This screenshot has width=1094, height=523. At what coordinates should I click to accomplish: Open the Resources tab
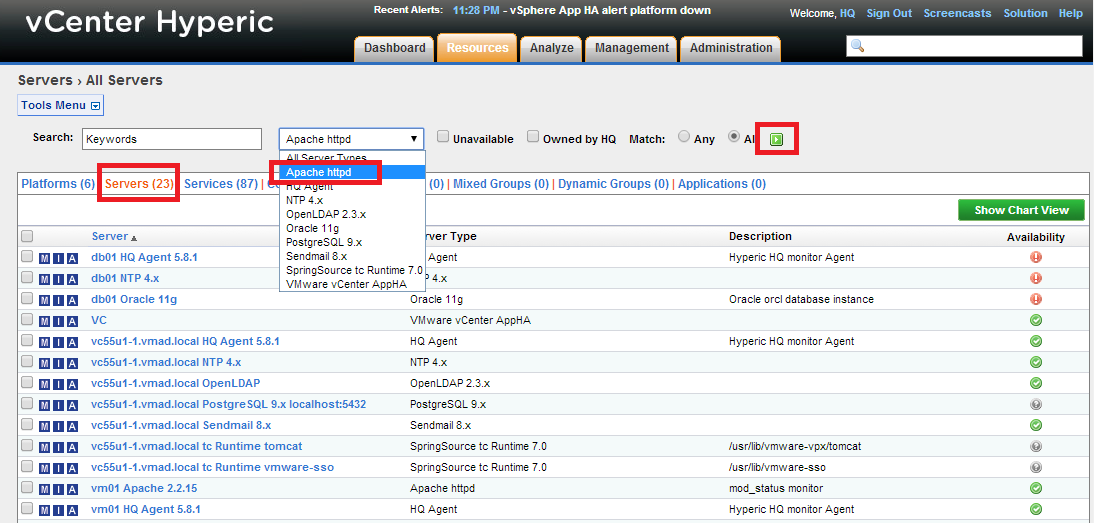(x=477, y=48)
